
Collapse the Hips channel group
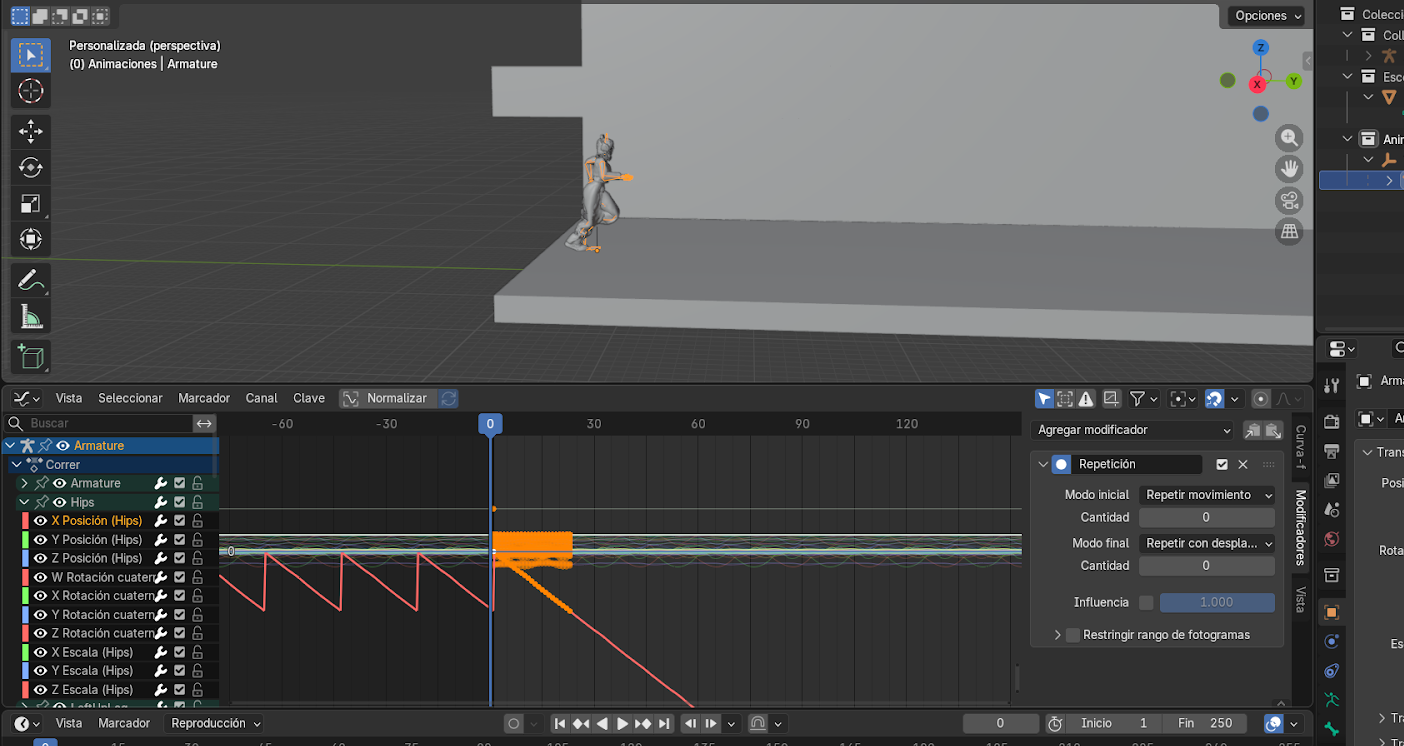coord(24,502)
